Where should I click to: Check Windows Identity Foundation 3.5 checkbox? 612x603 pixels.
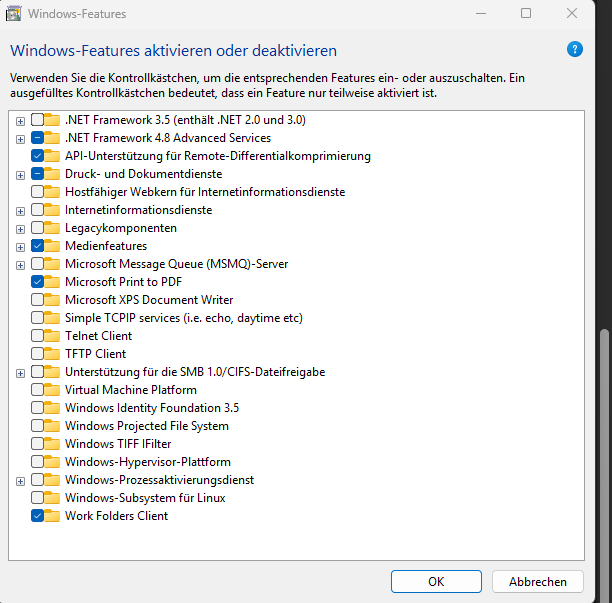(37, 408)
